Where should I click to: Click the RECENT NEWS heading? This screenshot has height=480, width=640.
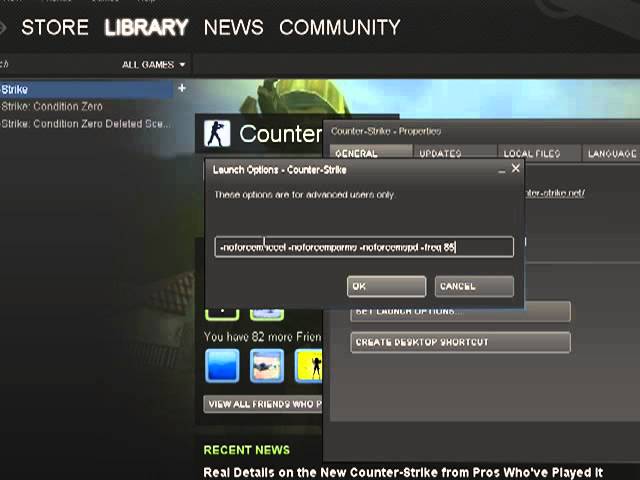point(247,450)
